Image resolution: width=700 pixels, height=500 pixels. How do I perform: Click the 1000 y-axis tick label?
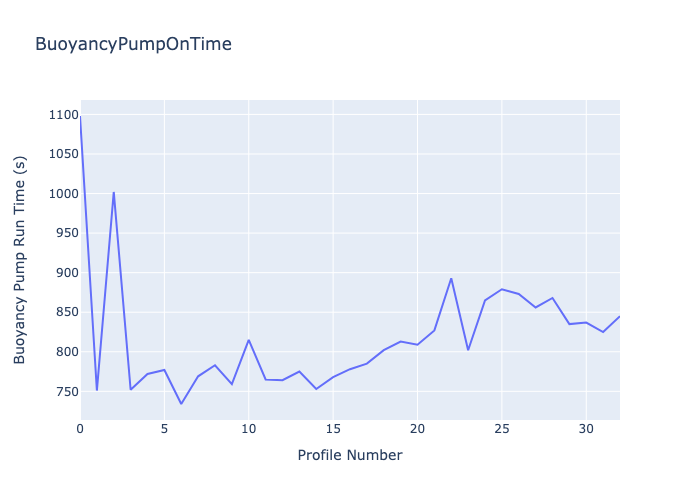(x=62, y=194)
